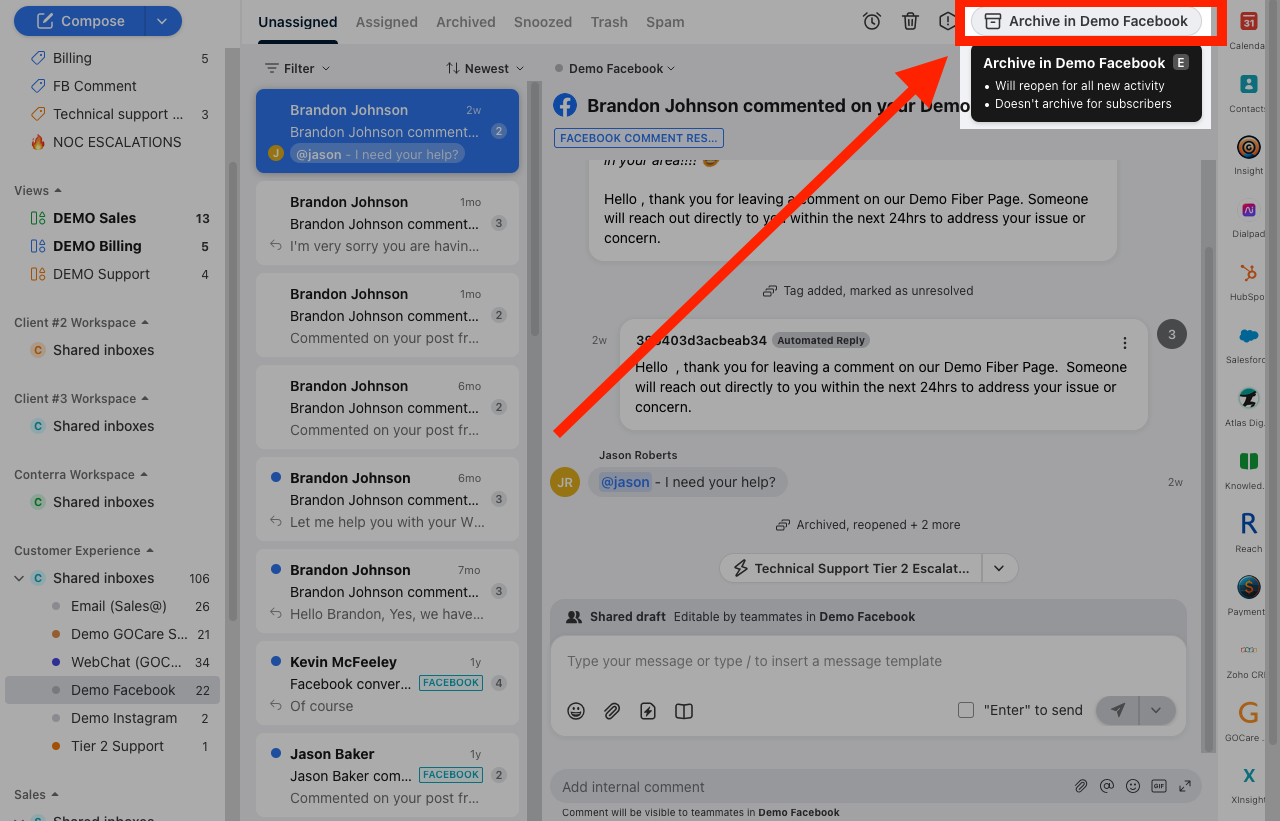Image resolution: width=1280 pixels, height=821 pixels.
Task: Open Kevin McFeeley conversation
Action: [387, 684]
